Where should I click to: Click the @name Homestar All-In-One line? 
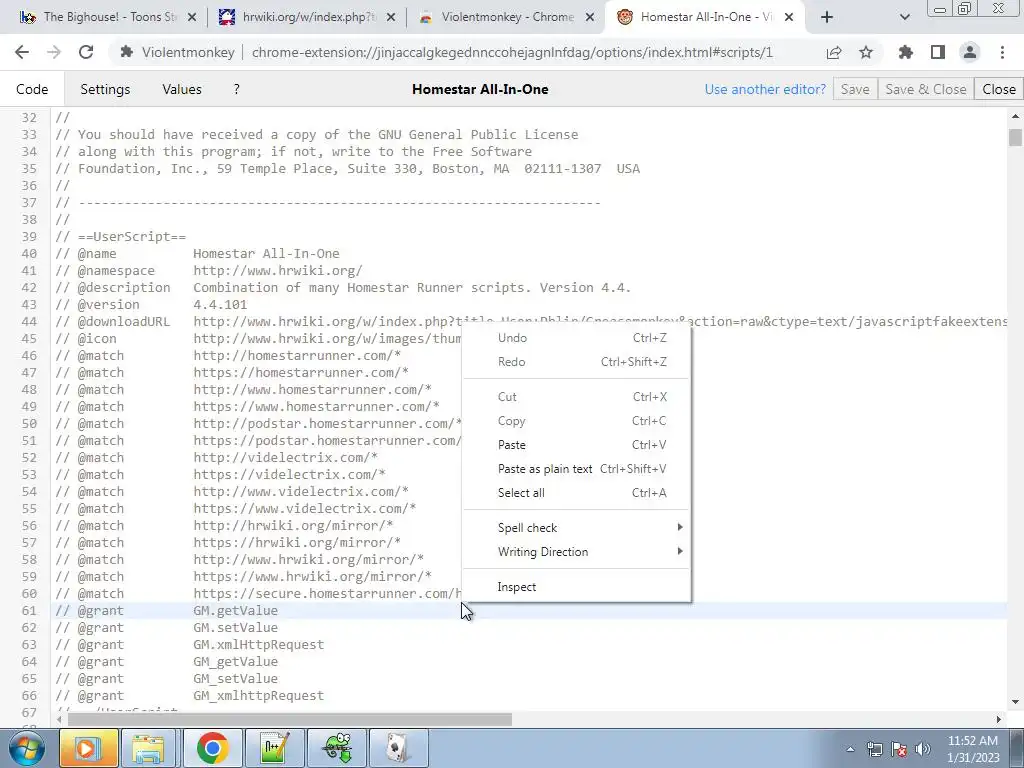[197, 253]
